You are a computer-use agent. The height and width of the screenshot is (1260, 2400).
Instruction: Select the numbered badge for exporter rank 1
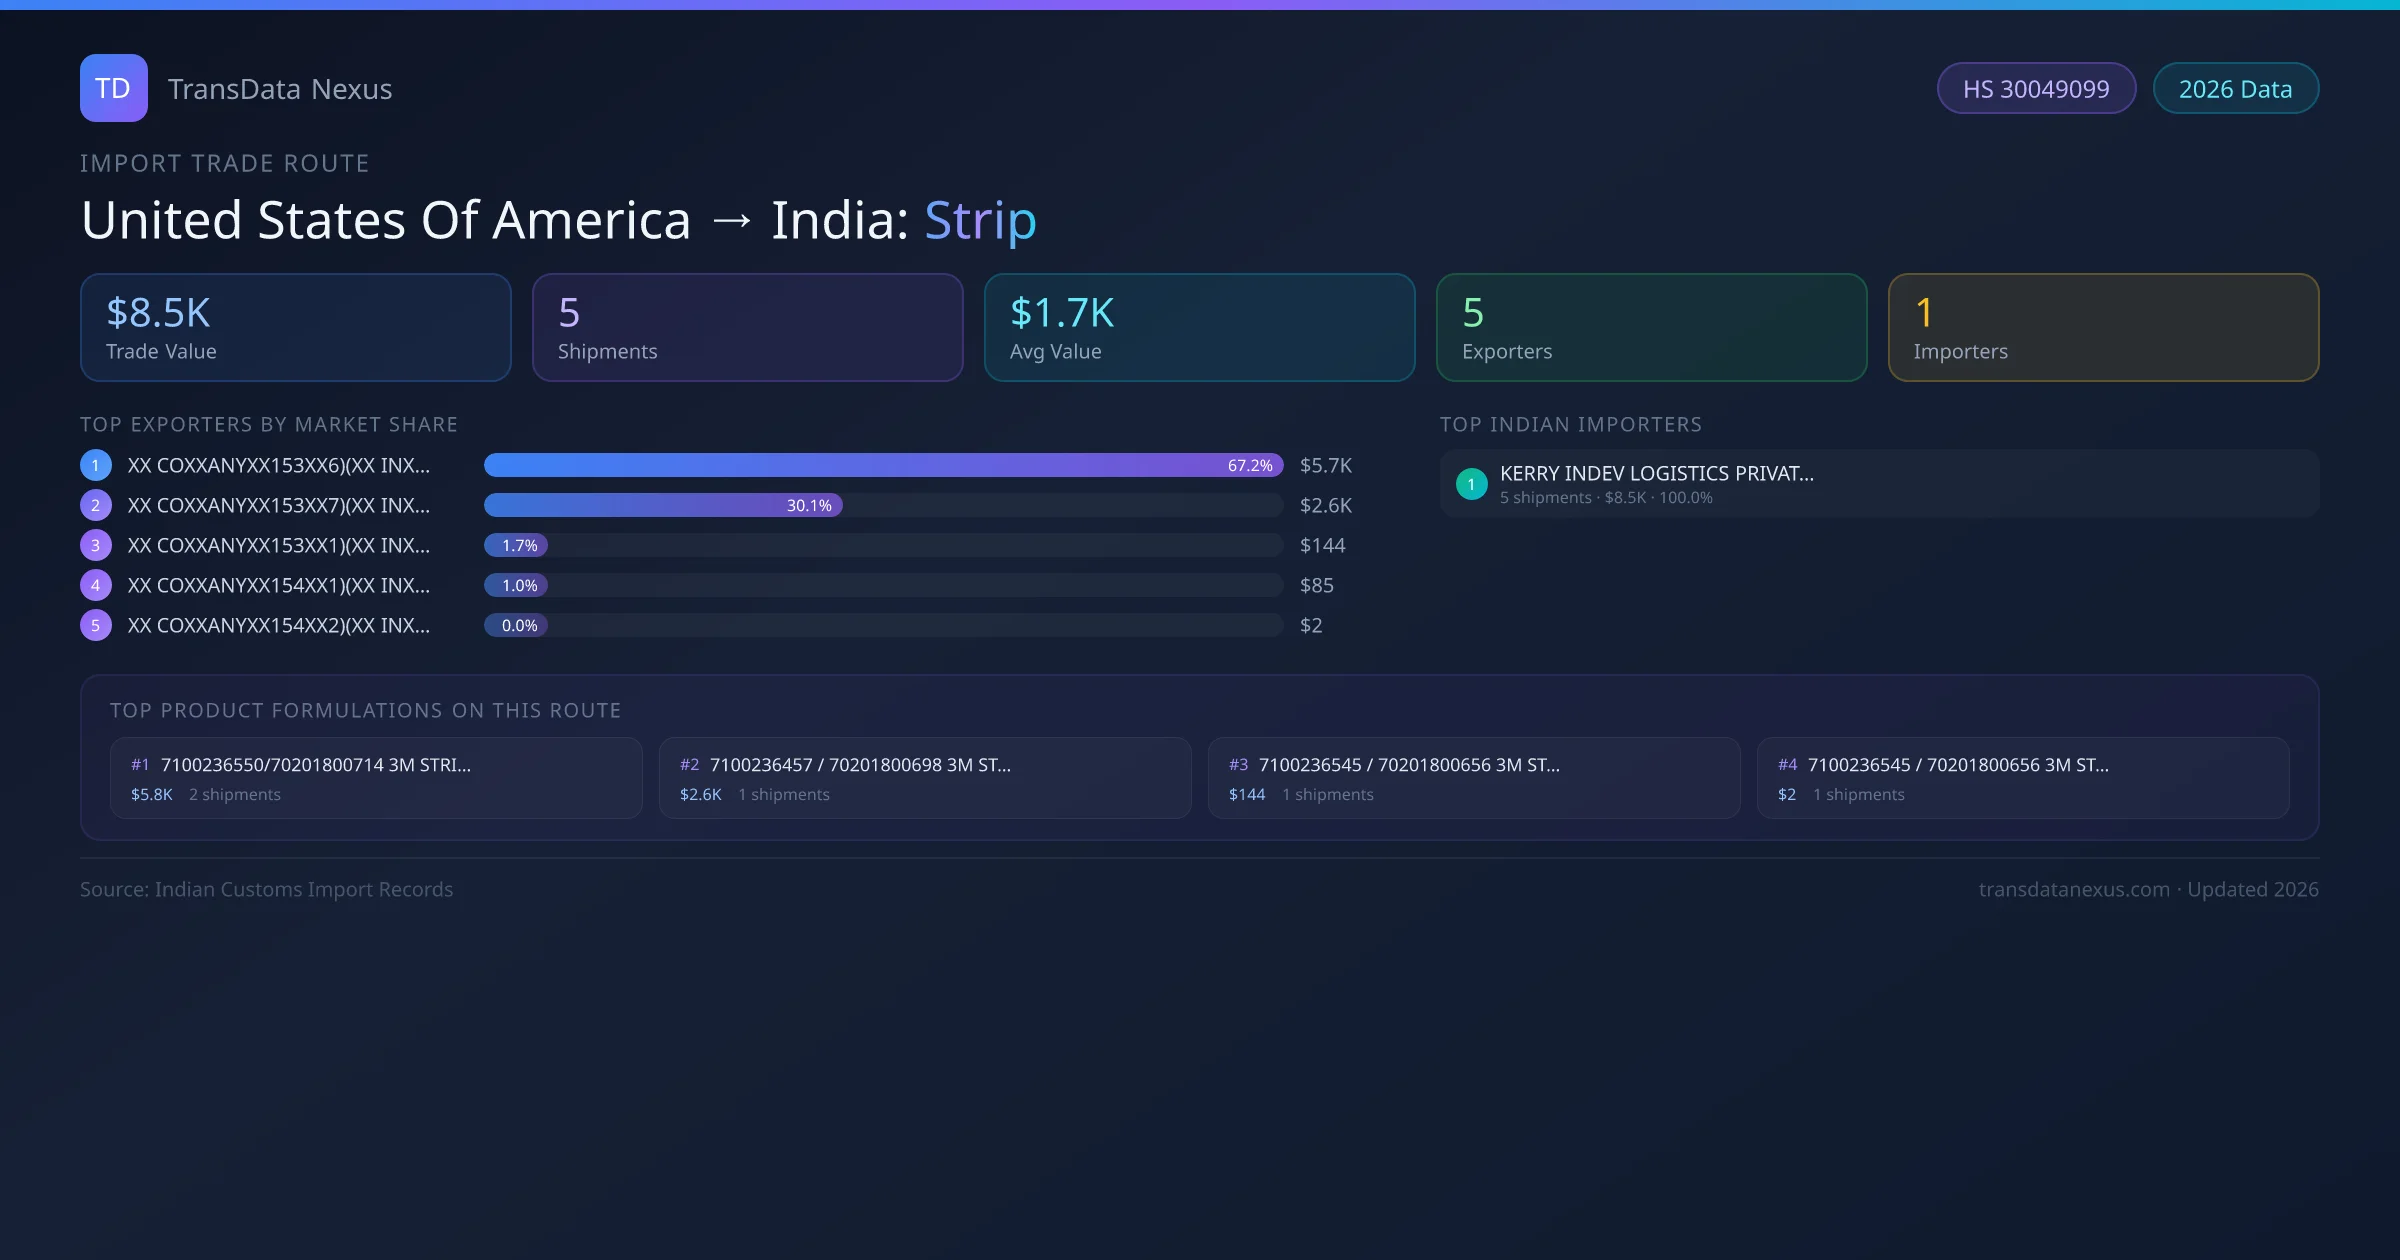(95, 465)
